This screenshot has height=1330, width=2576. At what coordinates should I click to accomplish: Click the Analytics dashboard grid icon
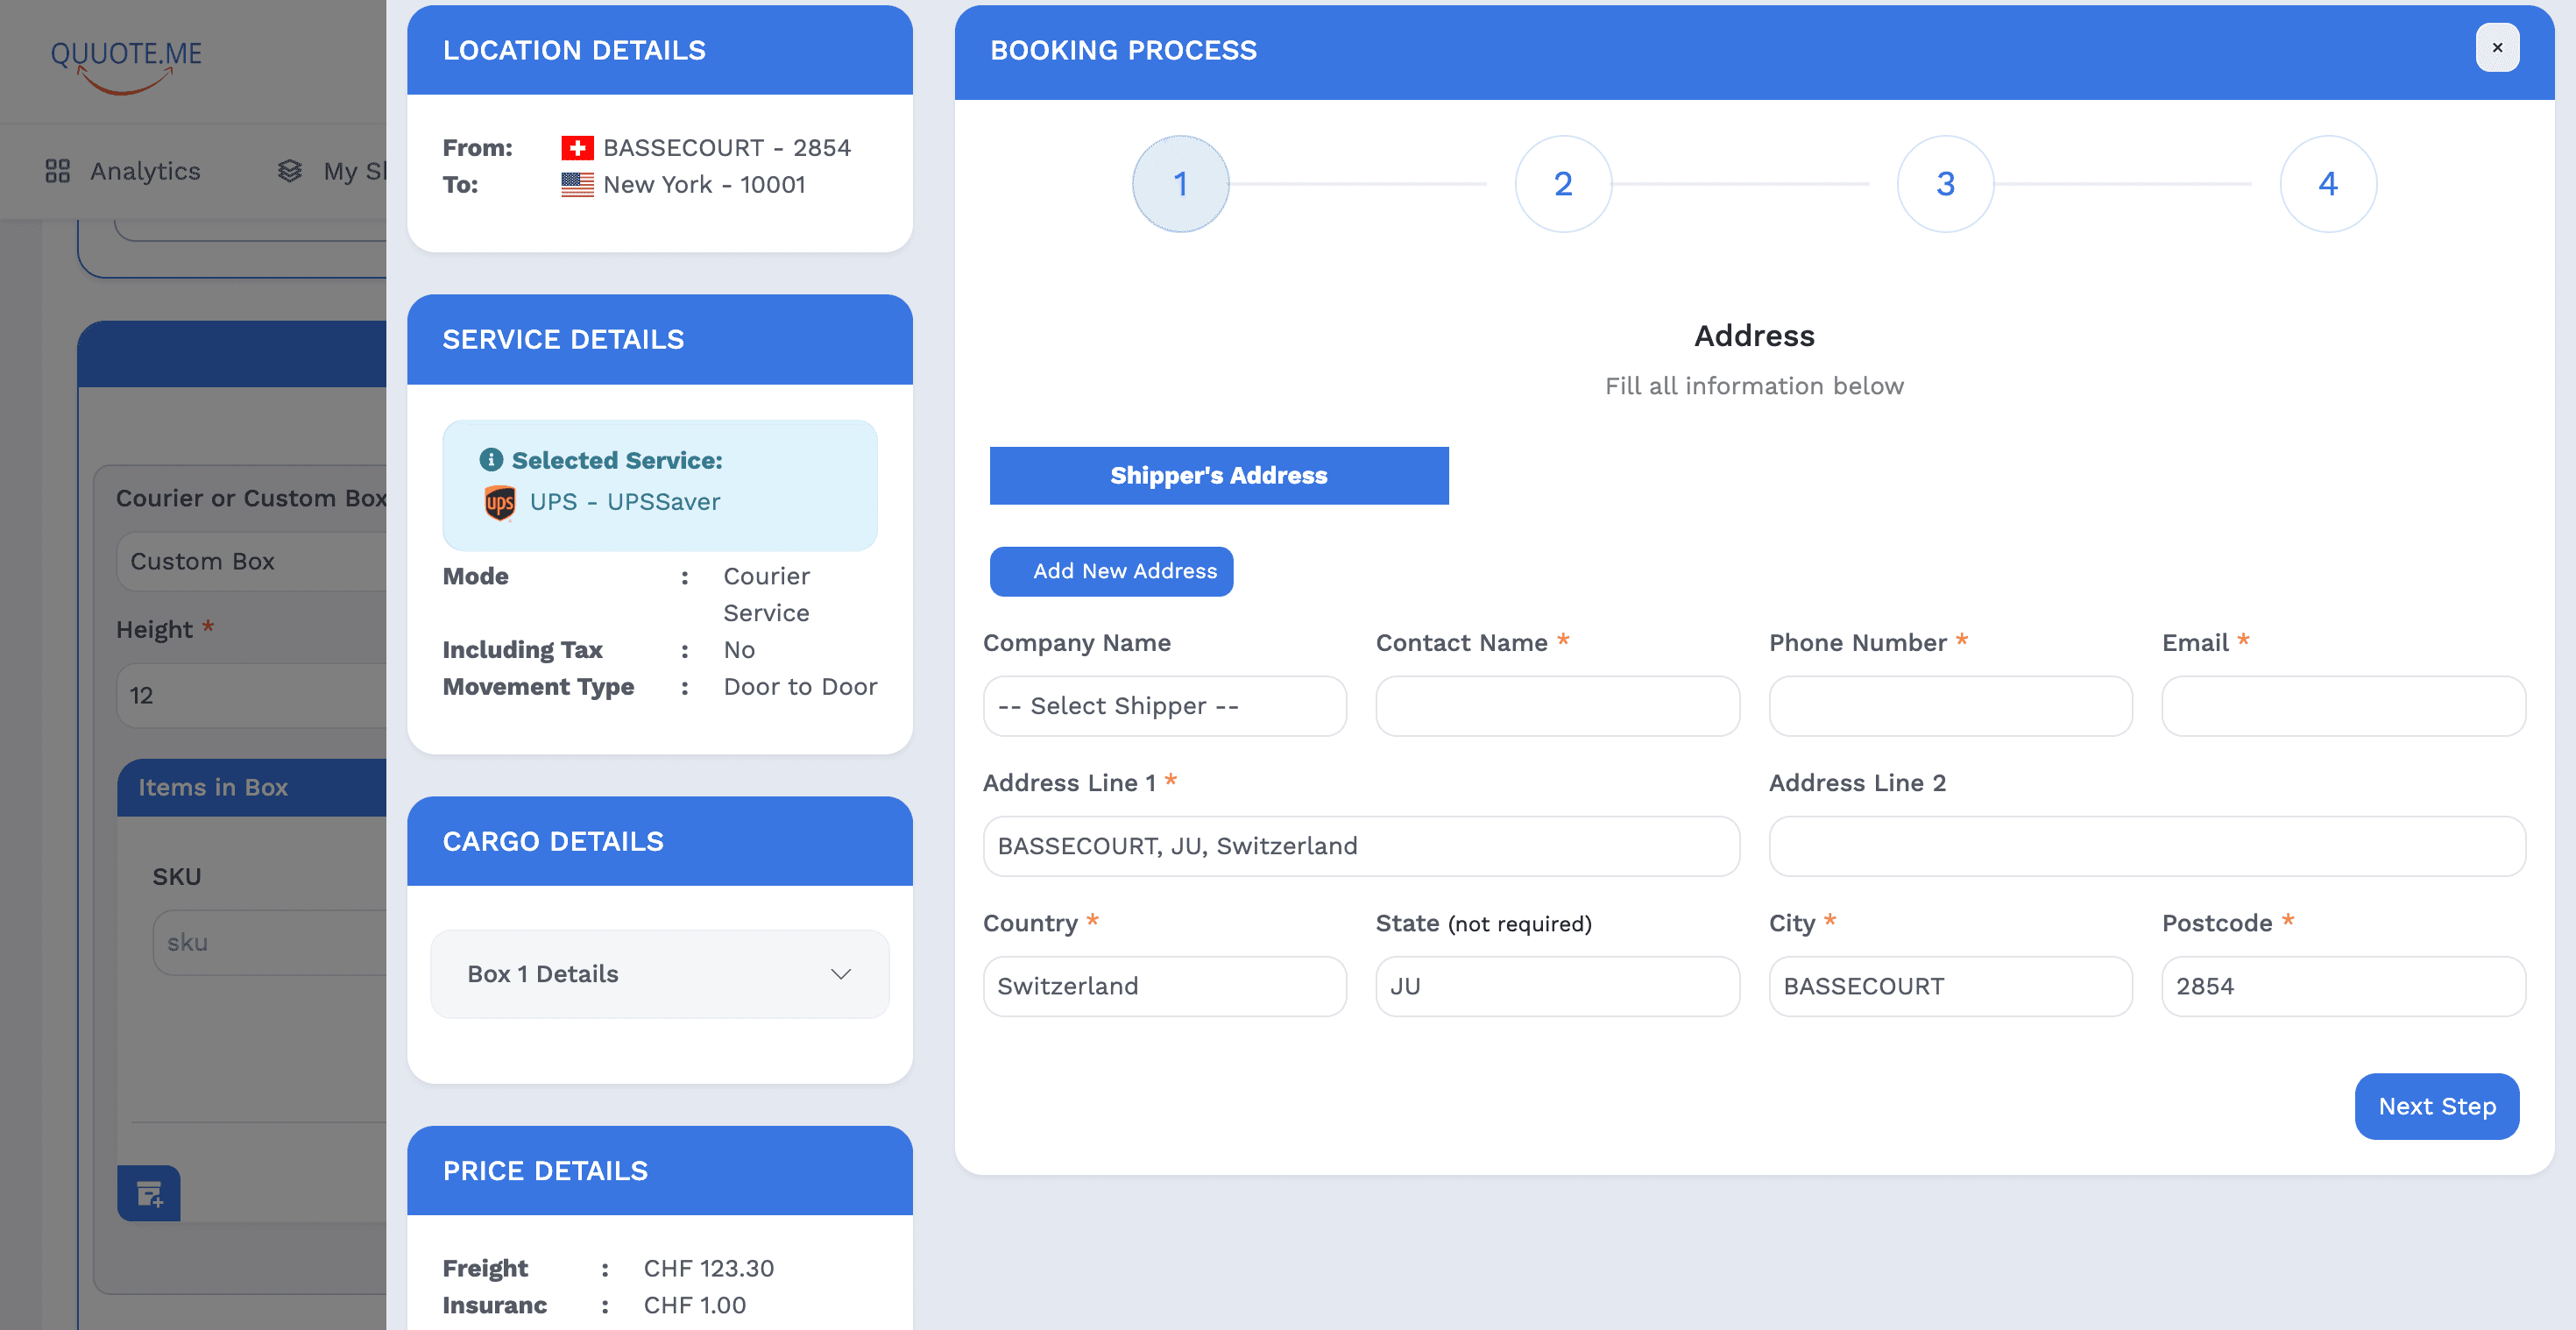pos(57,171)
